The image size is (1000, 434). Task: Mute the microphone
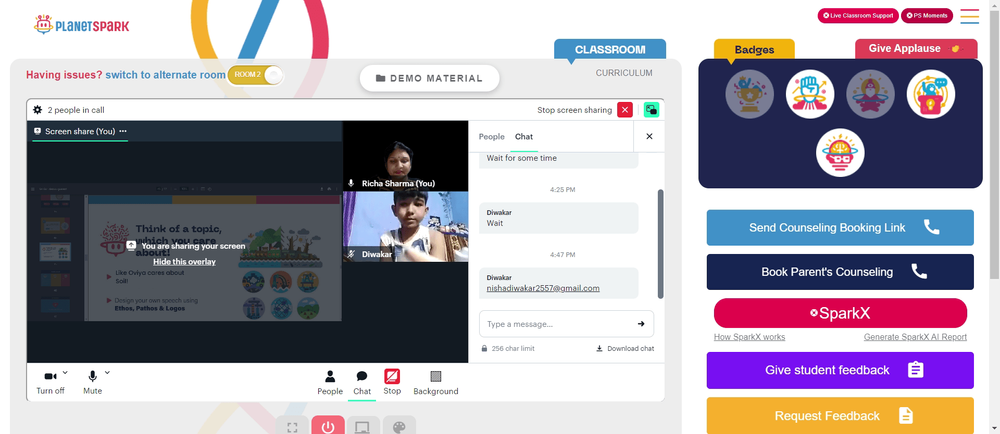point(92,382)
